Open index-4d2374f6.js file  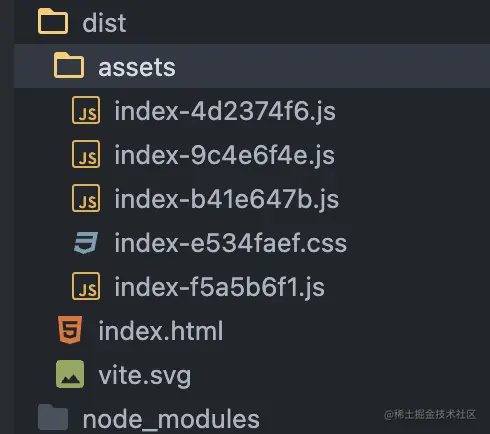pos(225,111)
